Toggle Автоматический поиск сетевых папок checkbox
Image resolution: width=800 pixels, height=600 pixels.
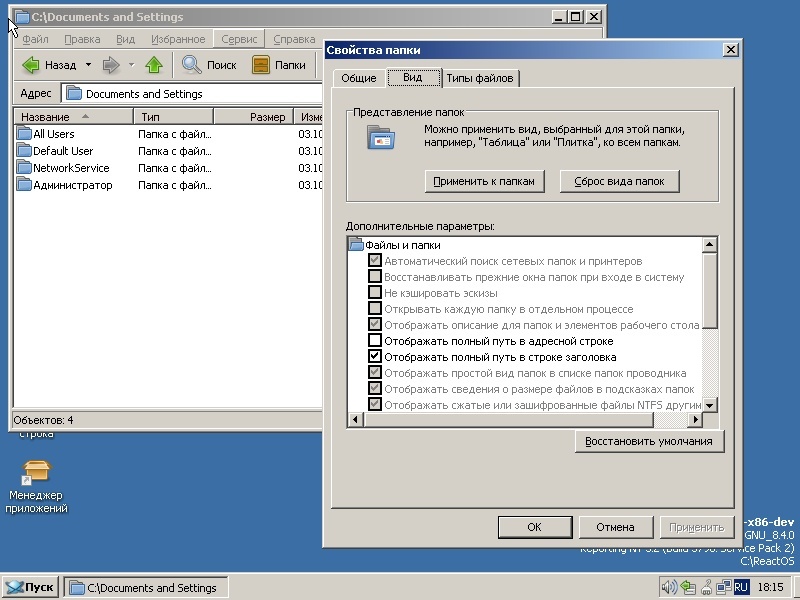[374, 260]
